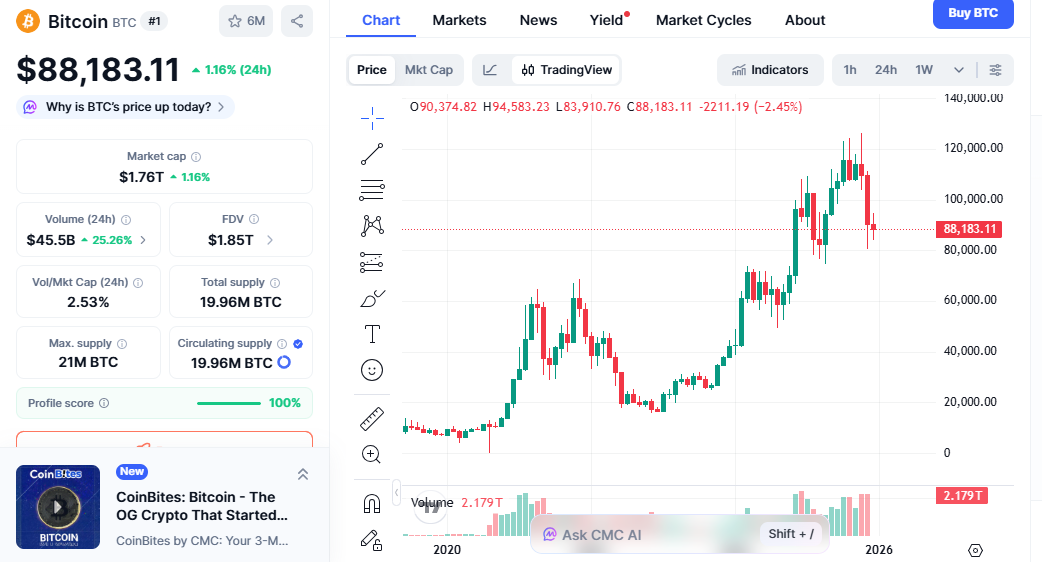This screenshot has width=1042, height=562.
Task: Select the trend line drawing tool
Action: click(x=372, y=154)
